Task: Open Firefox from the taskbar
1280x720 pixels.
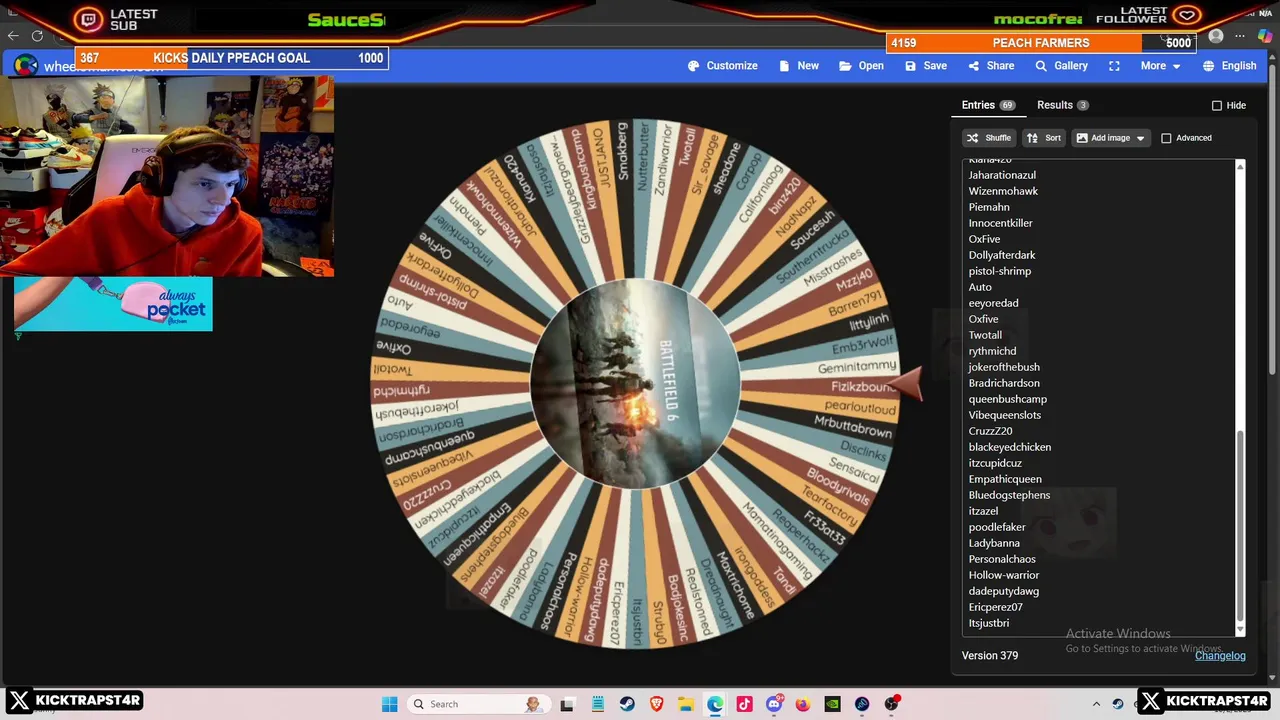Action: [x=803, y=704]
